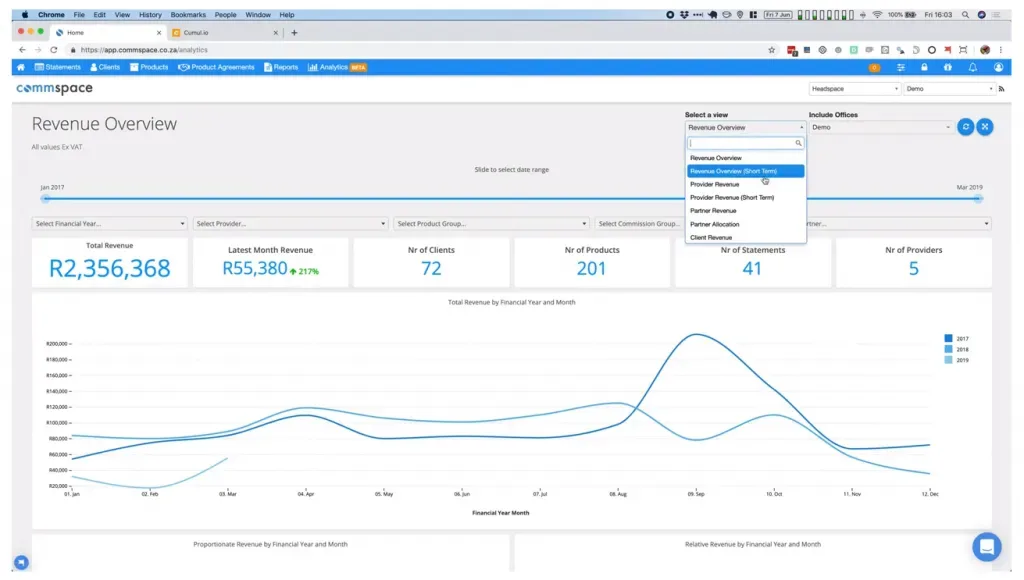Switch to the Cumul.io tab
Screen dimensions: 1024x580
(x=225, y=33)
